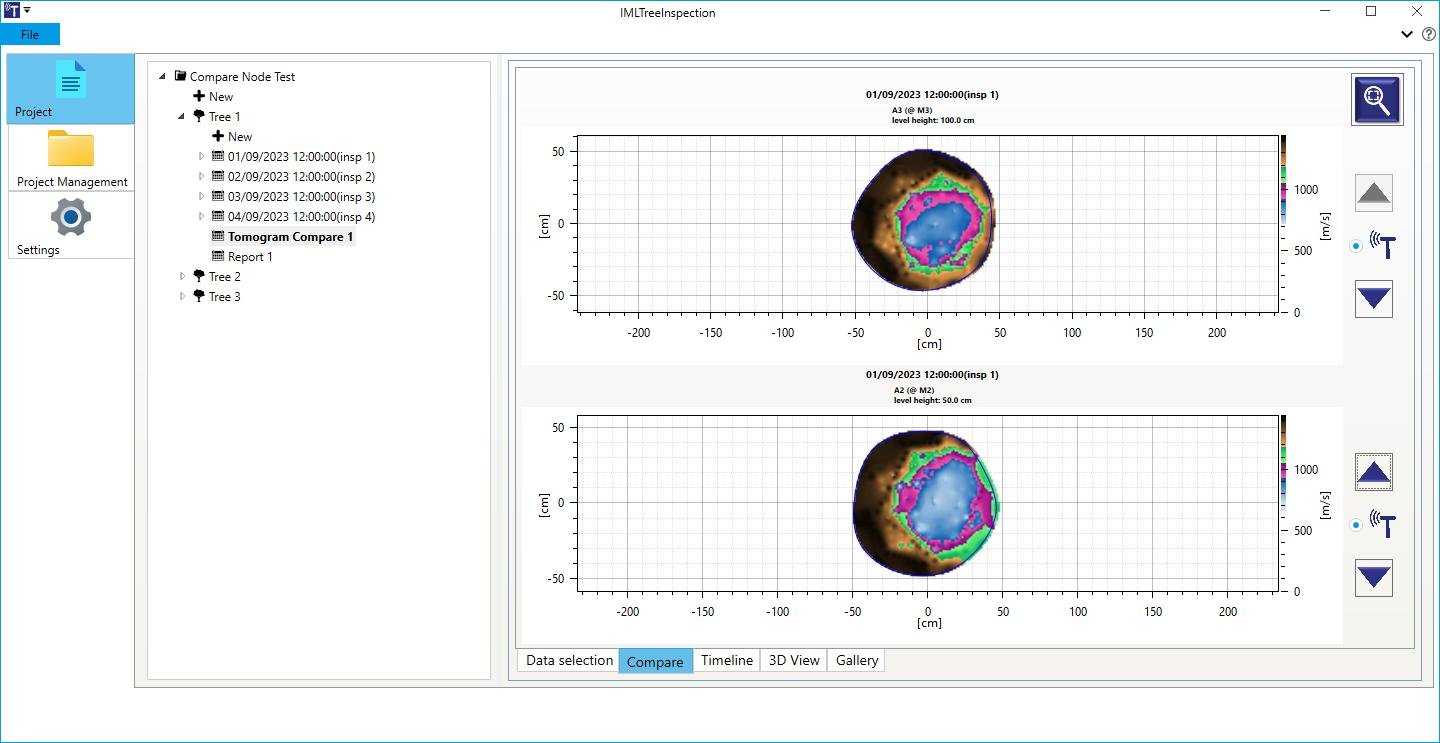
Task: Collapse the ribbon using chevron arrow
Action: 1407,34
